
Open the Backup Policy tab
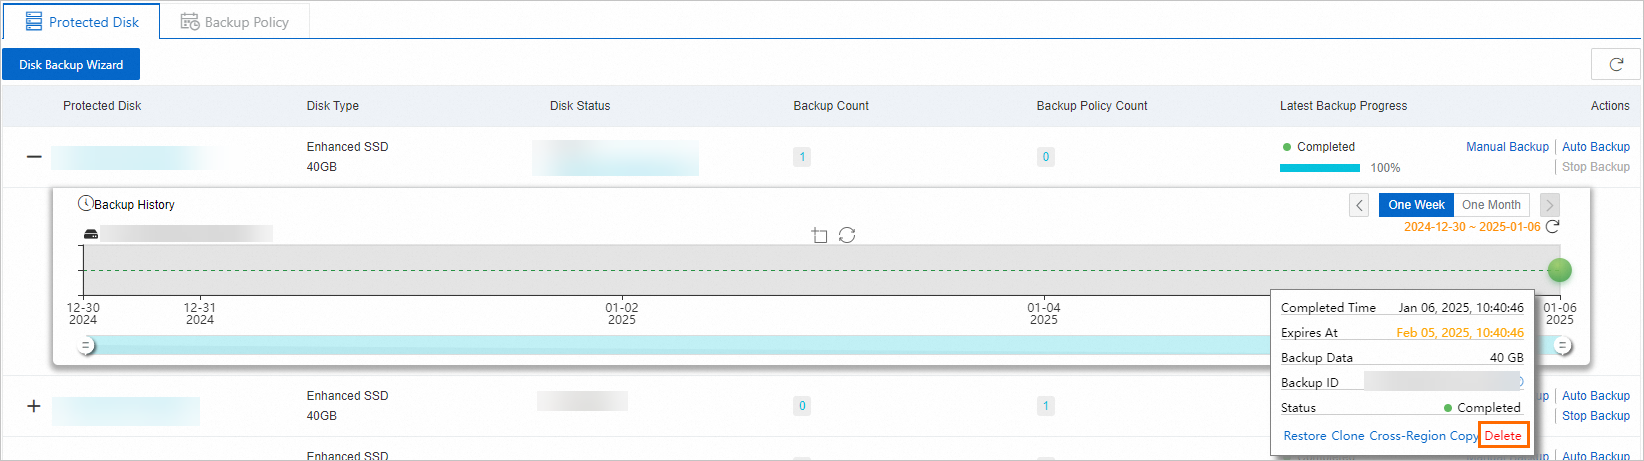point(235,21)
